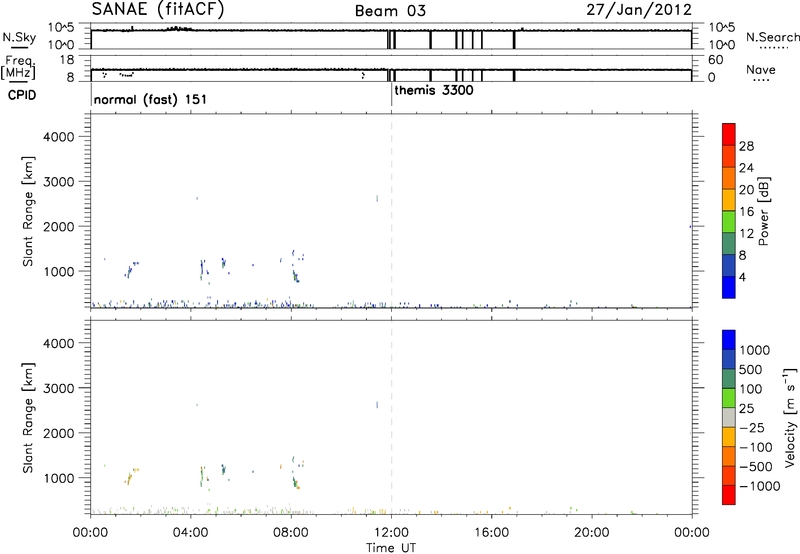Click the 27/Jan/2012 date text
The image size is (800, 554).
[x=639, y=10]
